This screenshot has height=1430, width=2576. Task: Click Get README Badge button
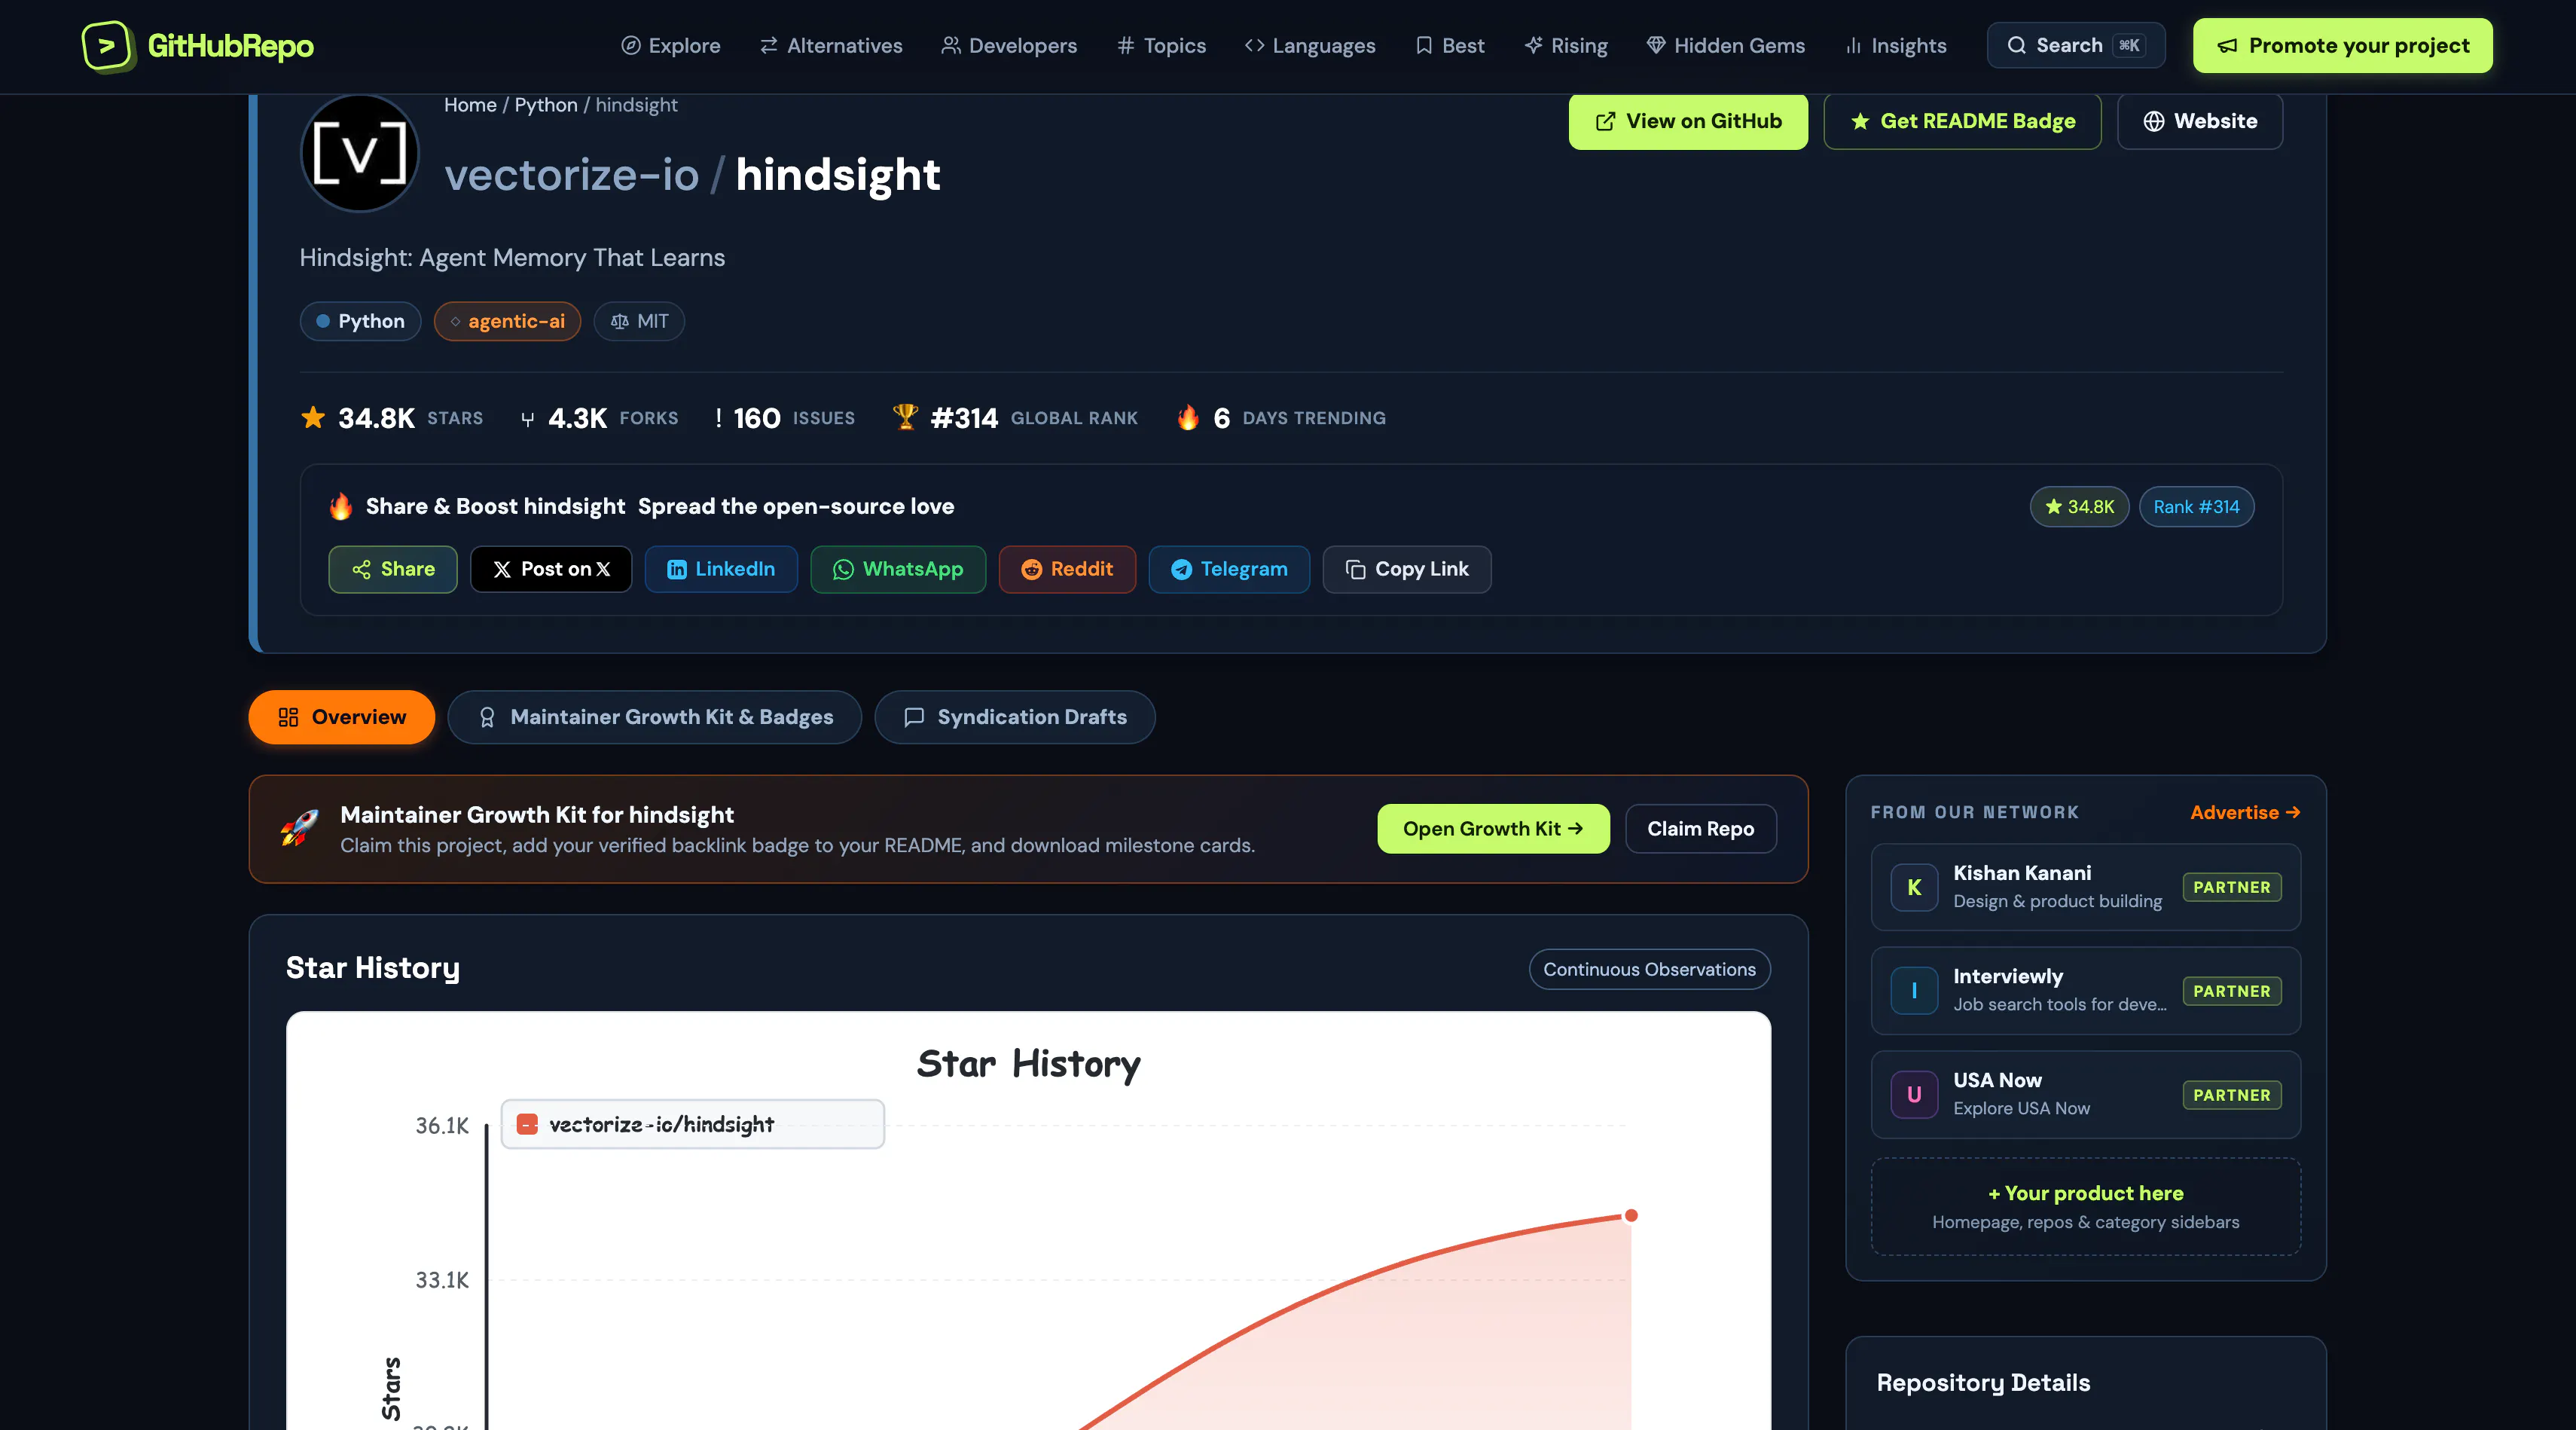(x=1962, y=121)
